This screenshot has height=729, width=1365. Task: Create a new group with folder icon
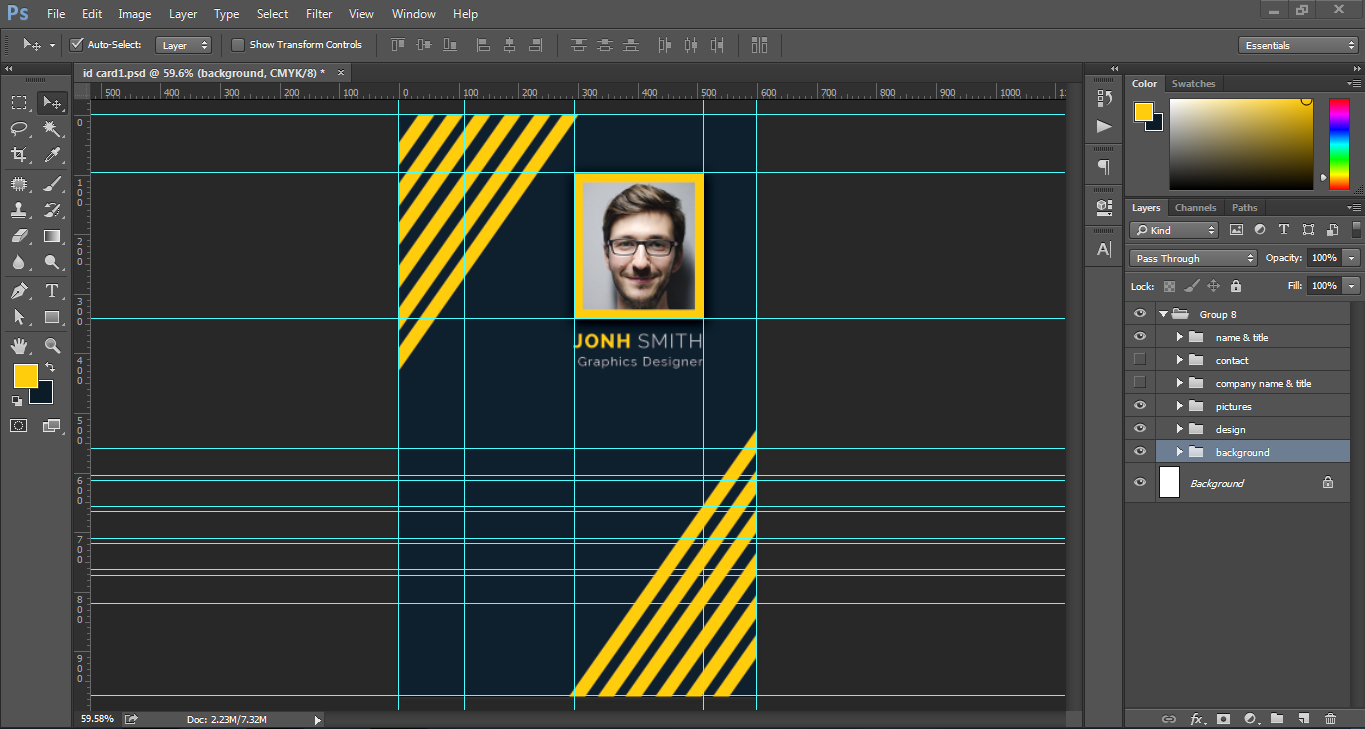coord(1277,718)
